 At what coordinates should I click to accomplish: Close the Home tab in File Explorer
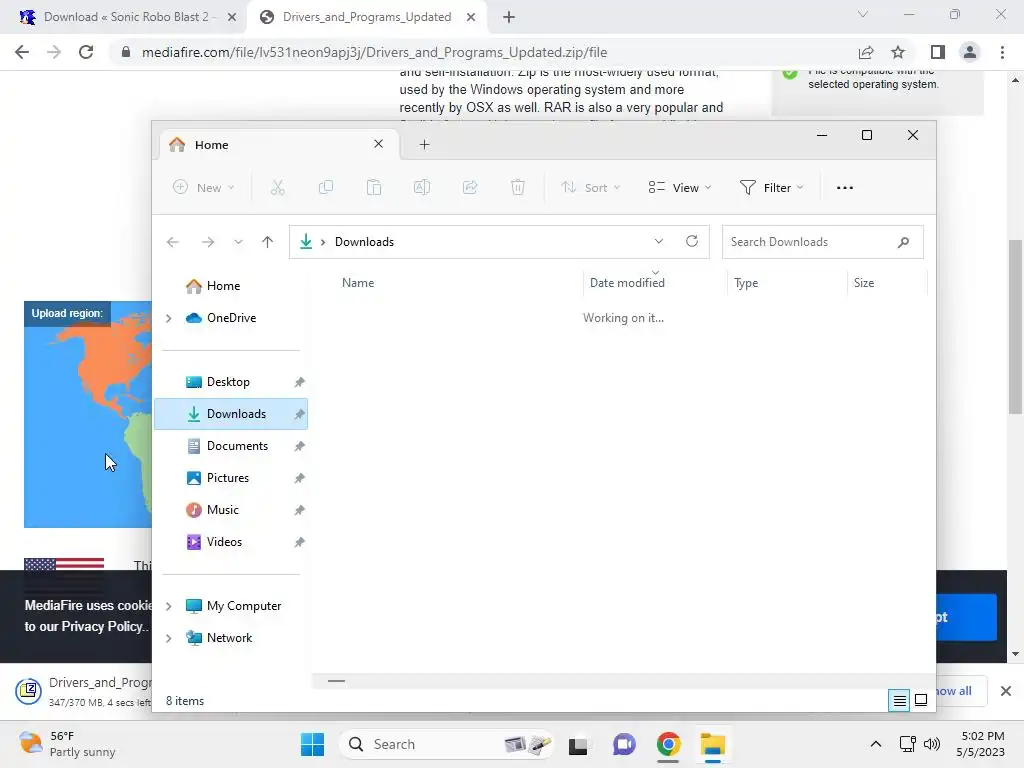(378, 144)
